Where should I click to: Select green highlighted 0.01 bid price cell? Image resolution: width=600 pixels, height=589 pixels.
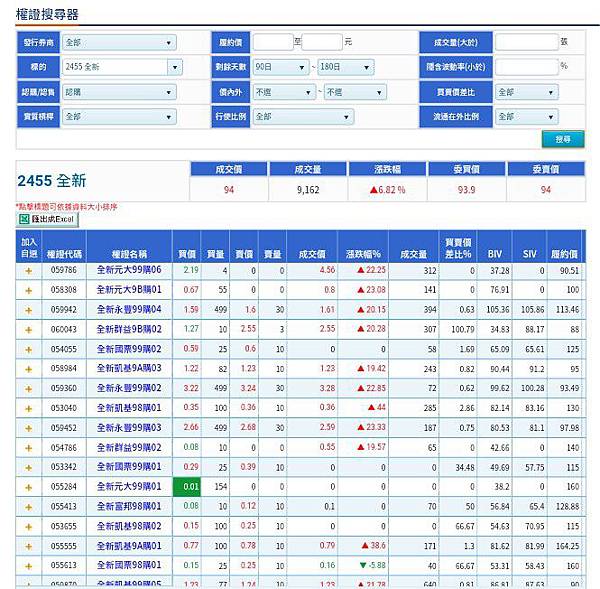[187, 487]
